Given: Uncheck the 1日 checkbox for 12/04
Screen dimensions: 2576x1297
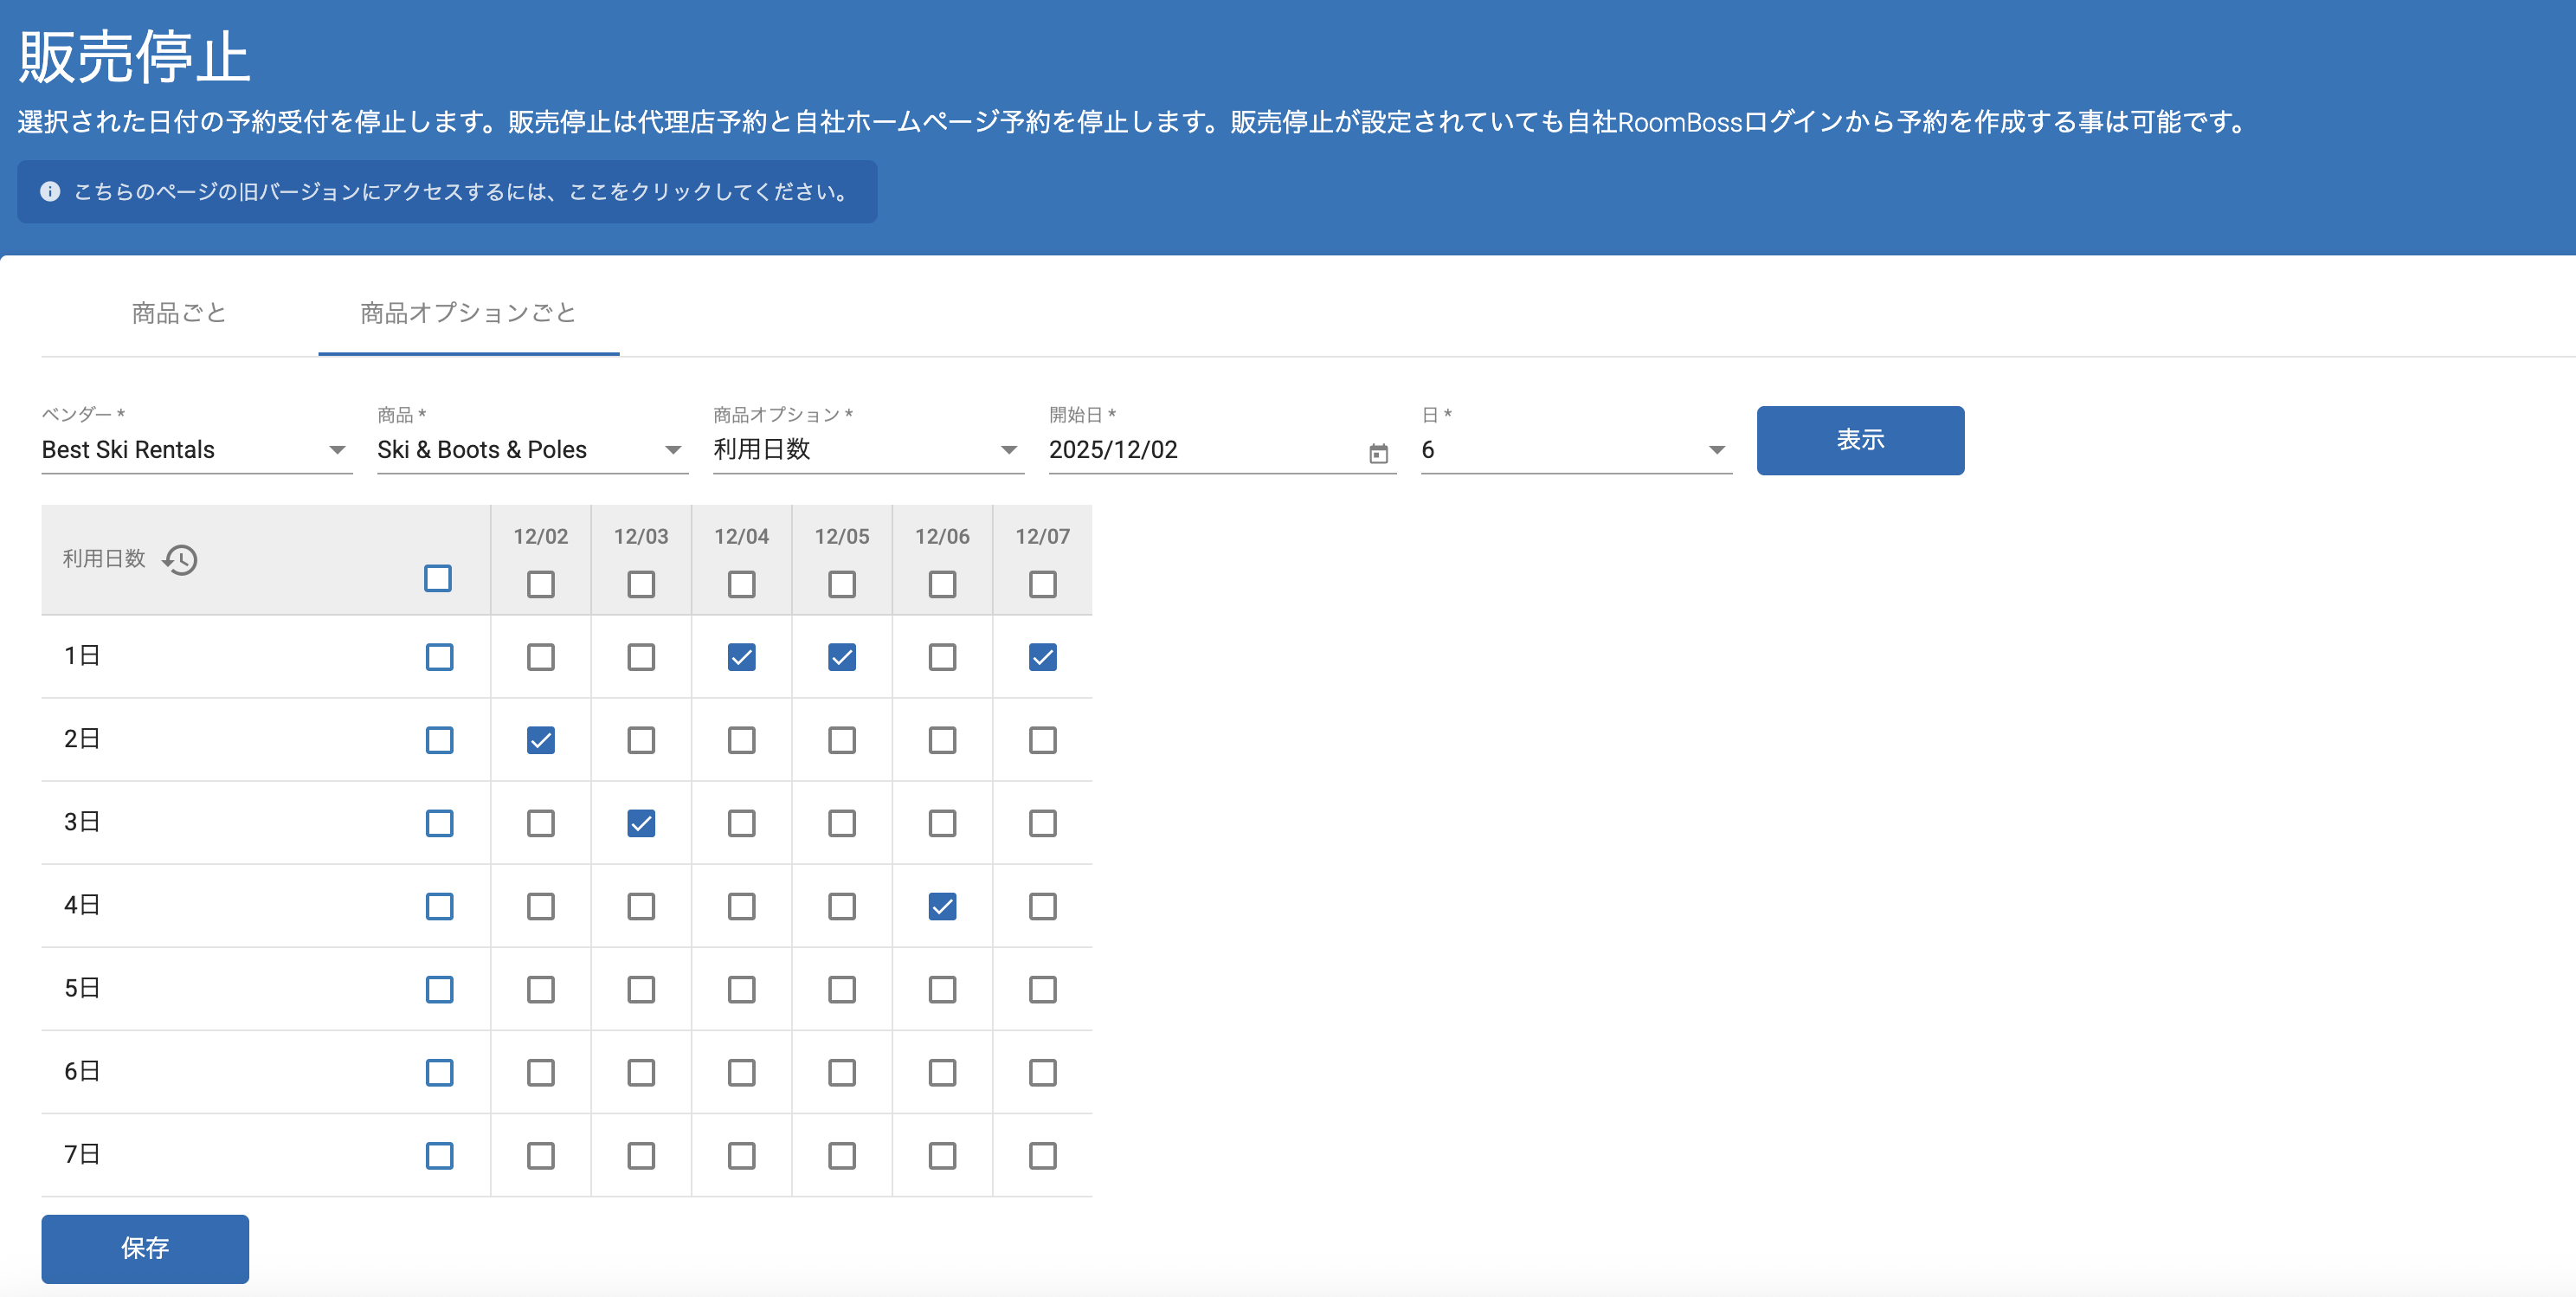Looking at the screenshot, I should [741, 657].
